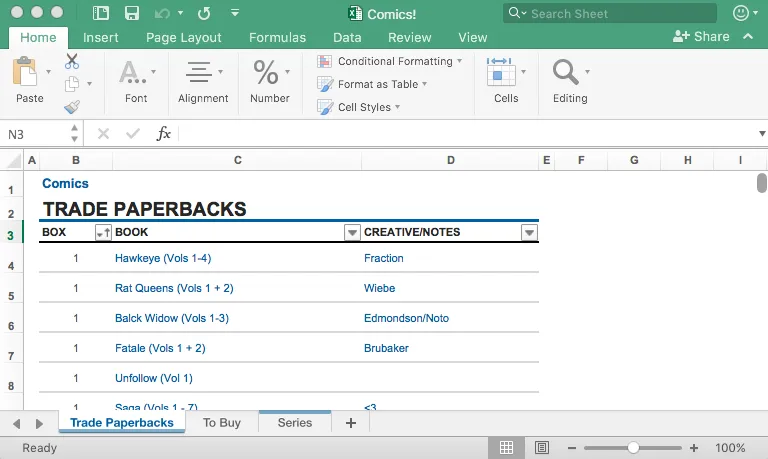Screen dimensions: 768x459
Task: Copy selection with the copy icon
Action: click(72, 84)
